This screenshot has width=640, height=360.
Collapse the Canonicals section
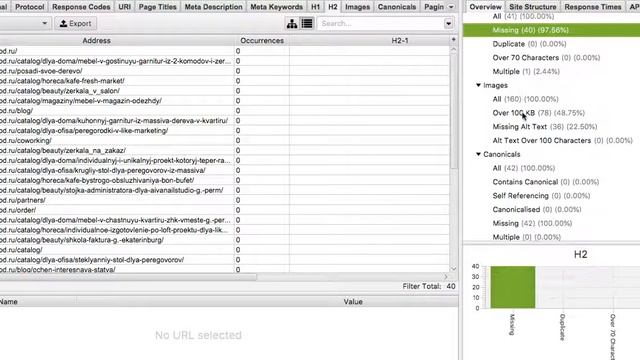click(478, 154)
